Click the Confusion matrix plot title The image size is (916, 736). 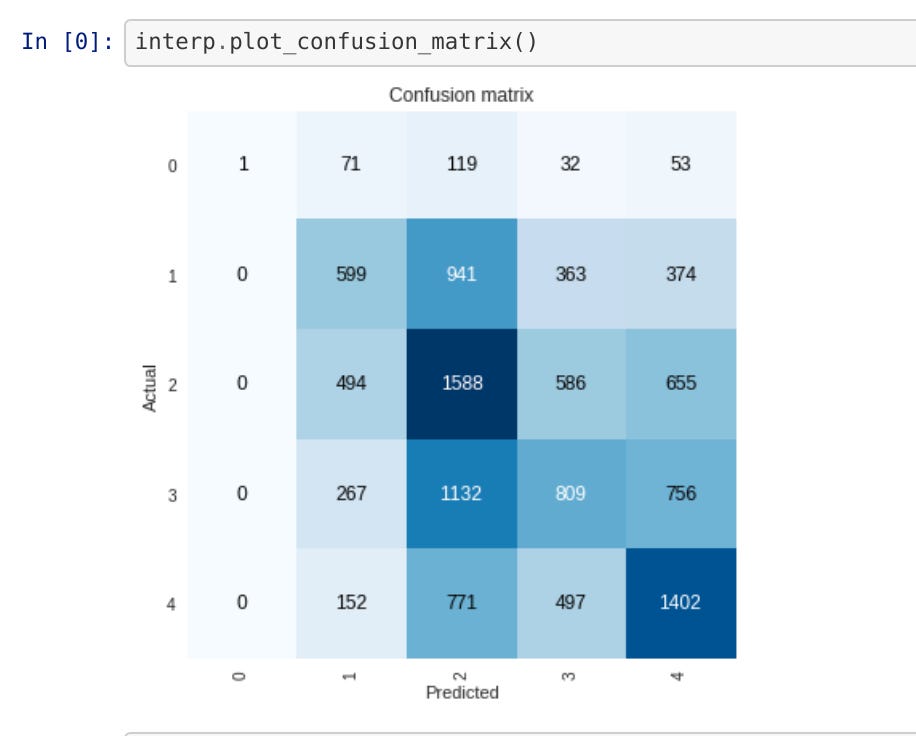pyautogui.click(x=461, y=96)
